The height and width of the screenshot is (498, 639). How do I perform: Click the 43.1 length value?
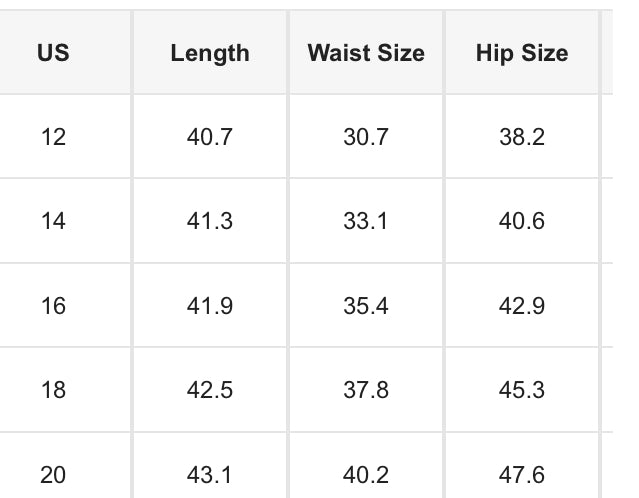pos(210,473)
